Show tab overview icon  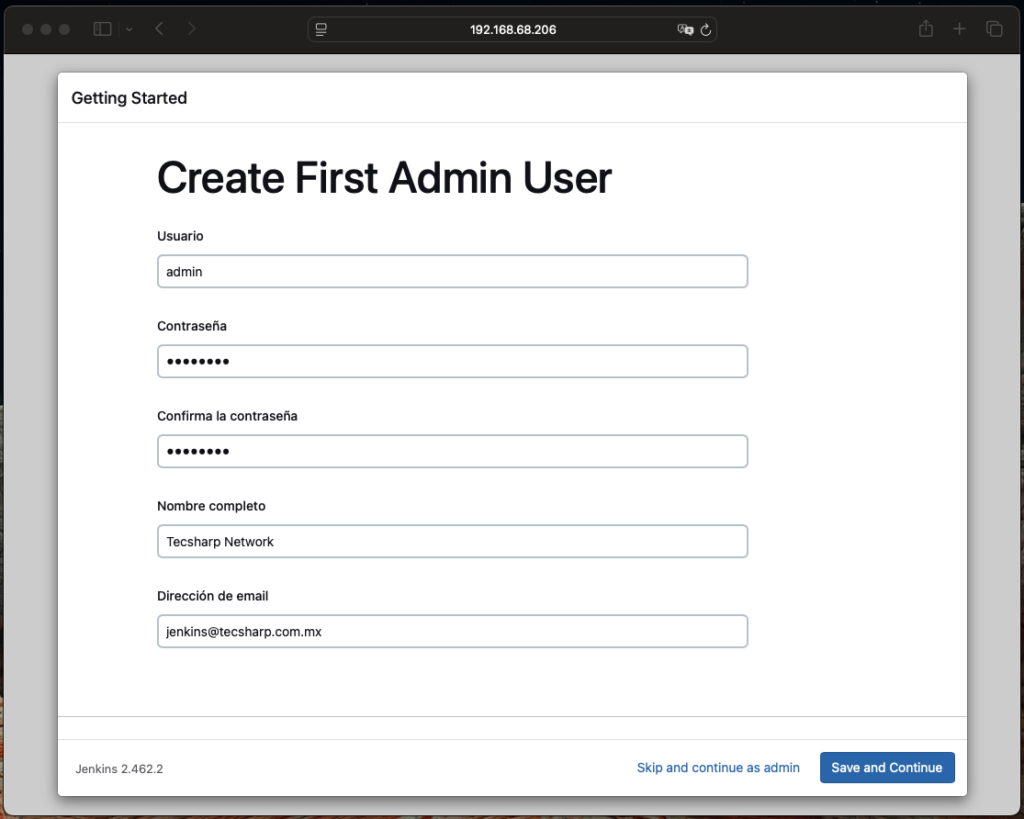994,29
